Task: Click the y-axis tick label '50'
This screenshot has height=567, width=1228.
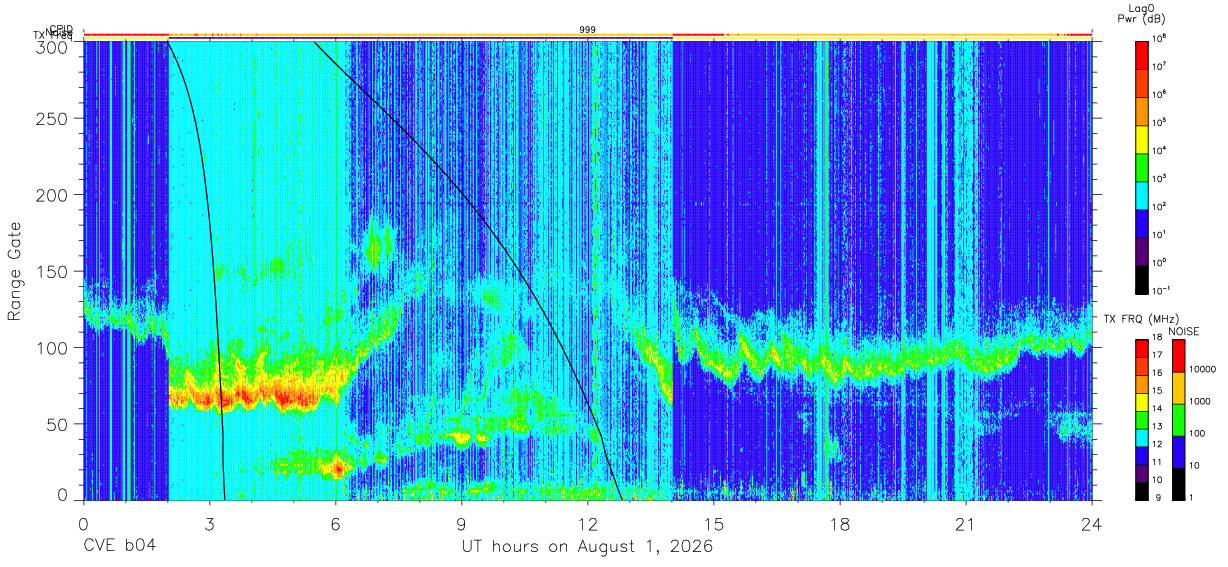Action: coord(57,424)
